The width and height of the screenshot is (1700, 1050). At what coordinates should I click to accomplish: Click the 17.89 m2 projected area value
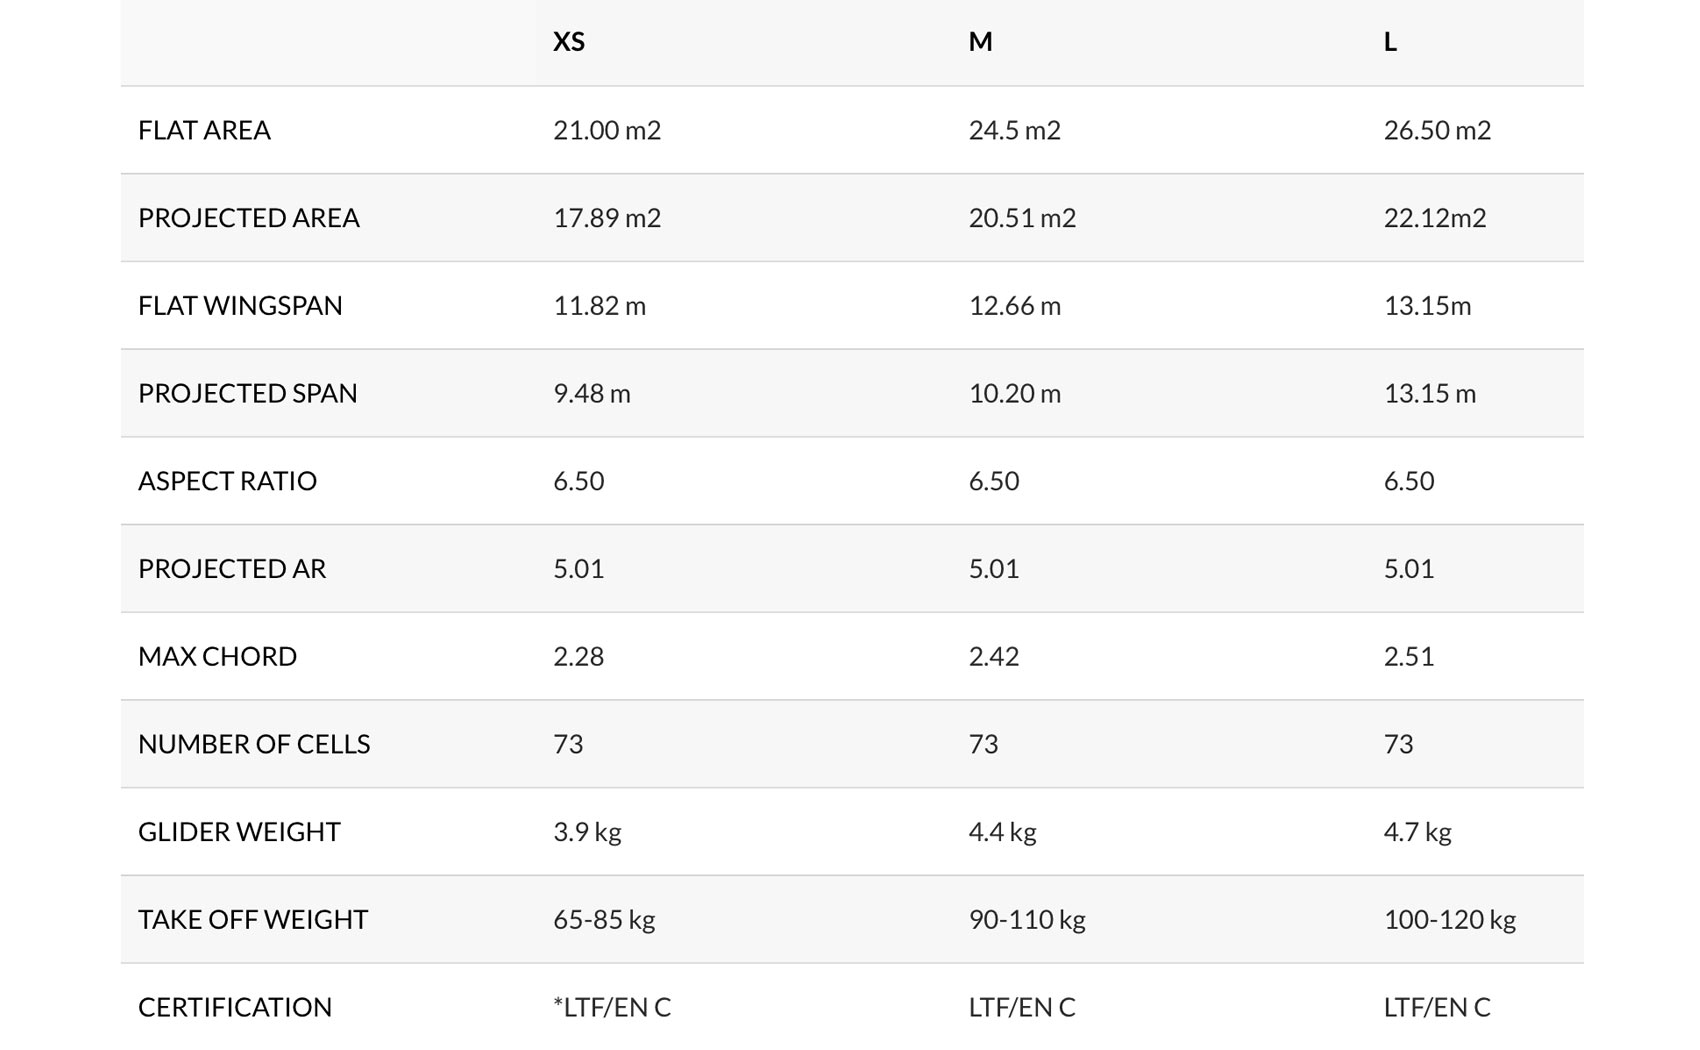click(x=607, y=218)
